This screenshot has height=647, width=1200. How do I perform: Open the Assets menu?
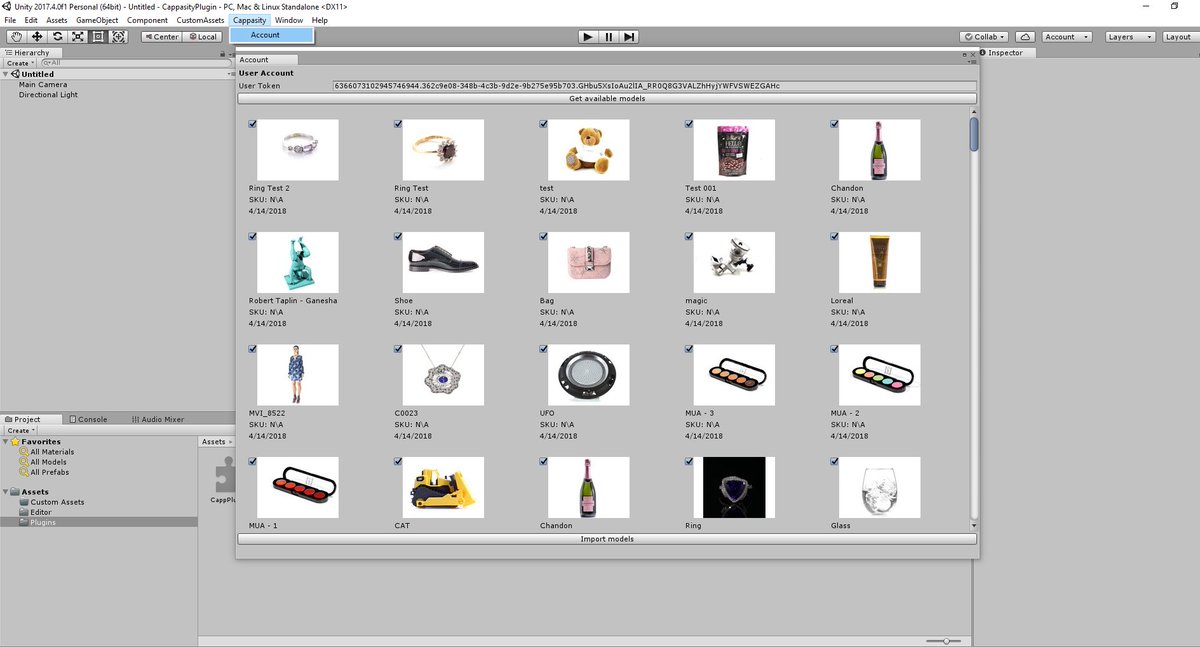57,20
